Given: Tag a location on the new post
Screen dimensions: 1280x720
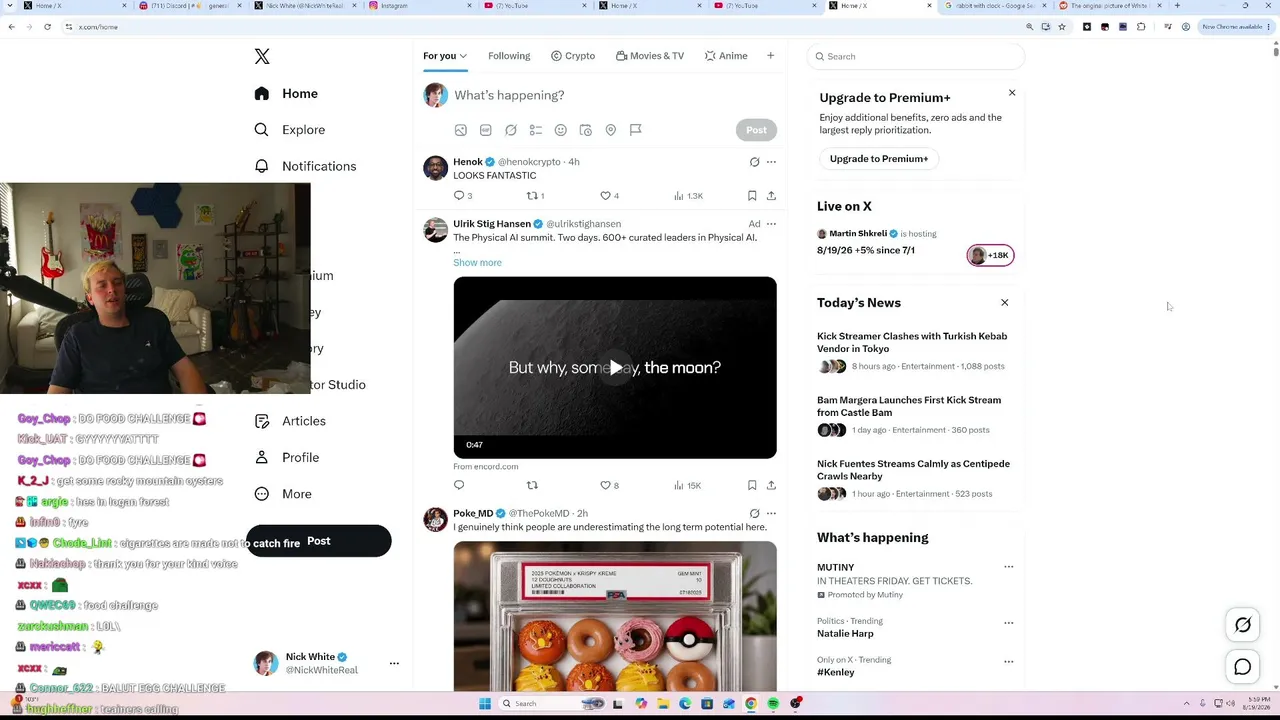Looking at the screenshot, I should pos(610,130).
